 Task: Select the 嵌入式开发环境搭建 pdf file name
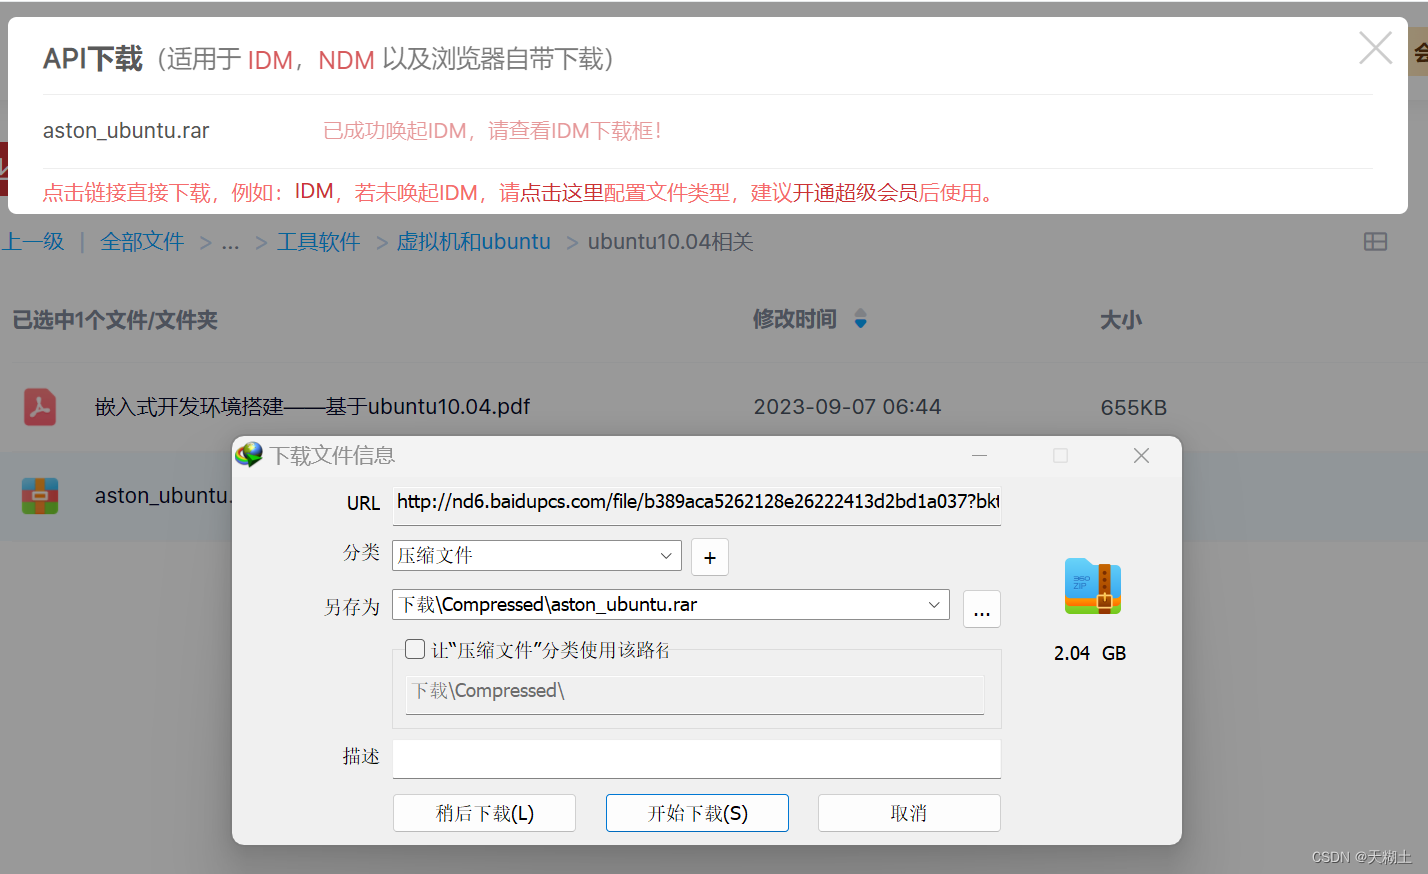pos(312,407)
